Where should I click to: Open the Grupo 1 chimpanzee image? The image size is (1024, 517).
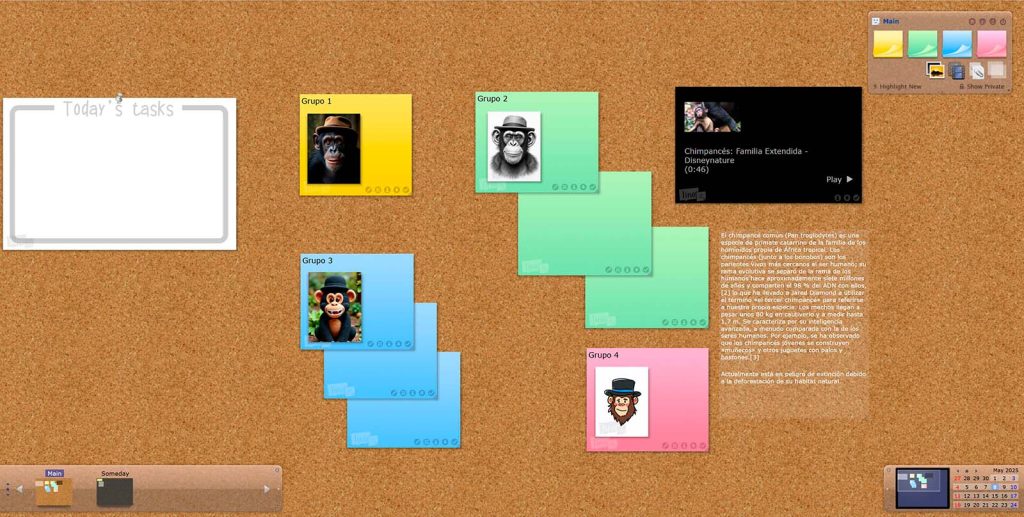333,149
